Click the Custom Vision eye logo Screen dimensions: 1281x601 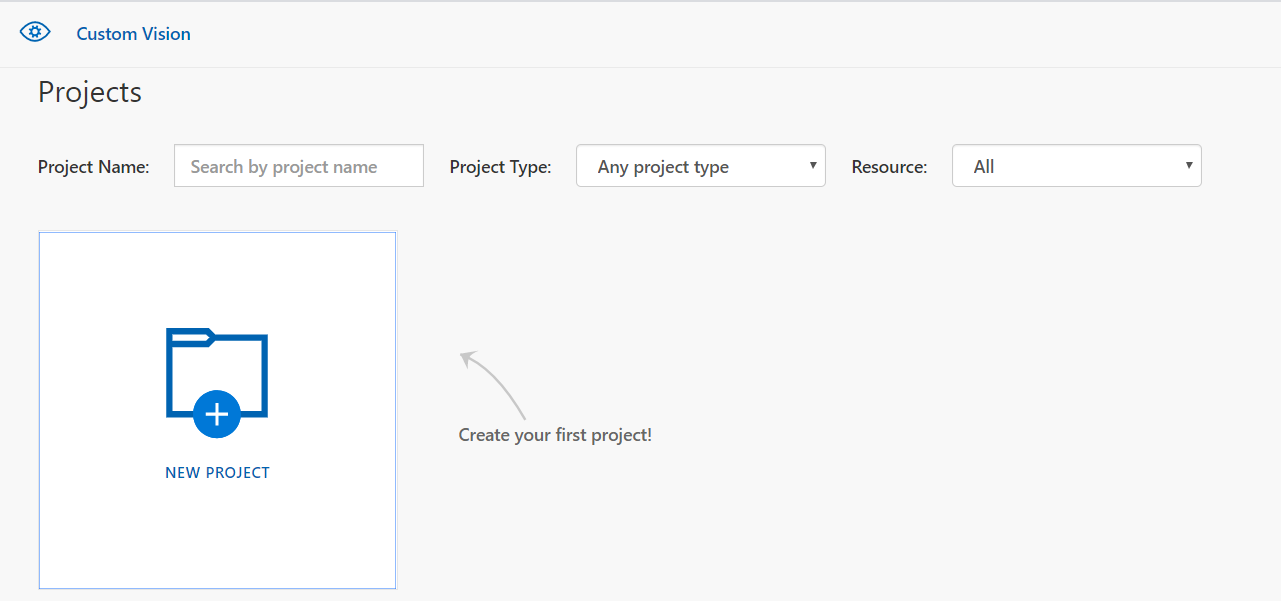(35, 32)
